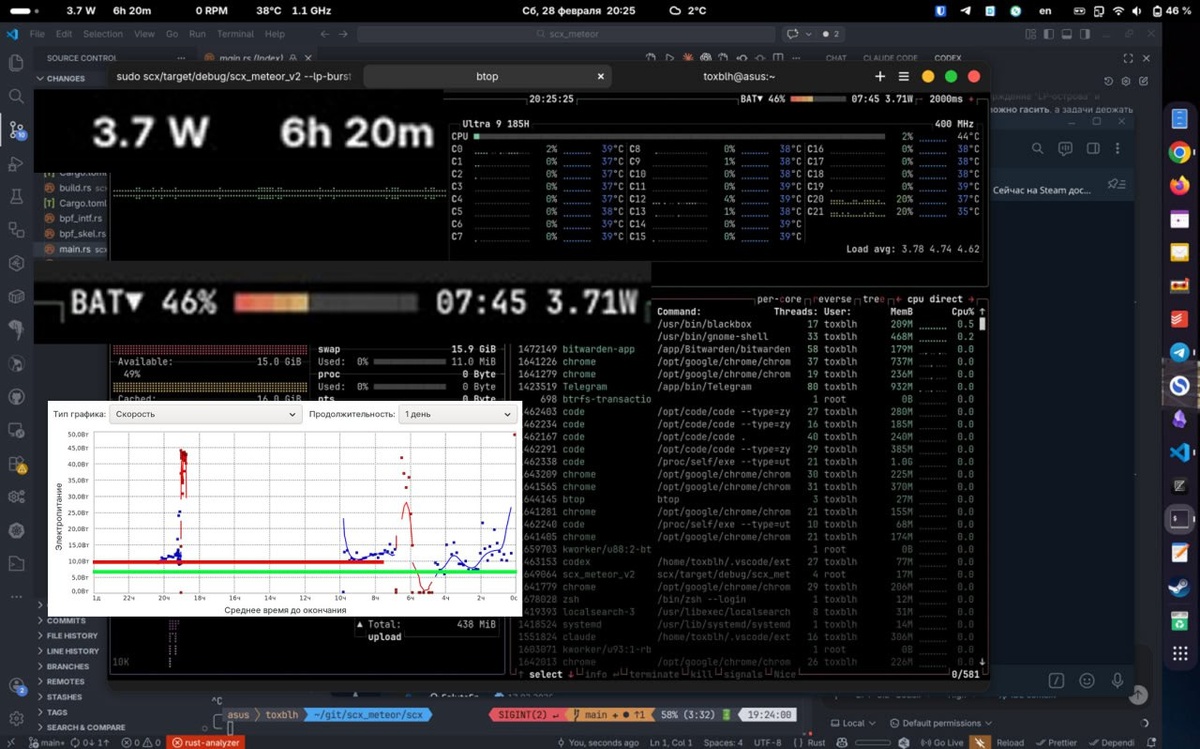The width and height of the screenshot is (1200, 749).
Task: Open VS Code Accounts icon
Action: (x=16, y=689)
